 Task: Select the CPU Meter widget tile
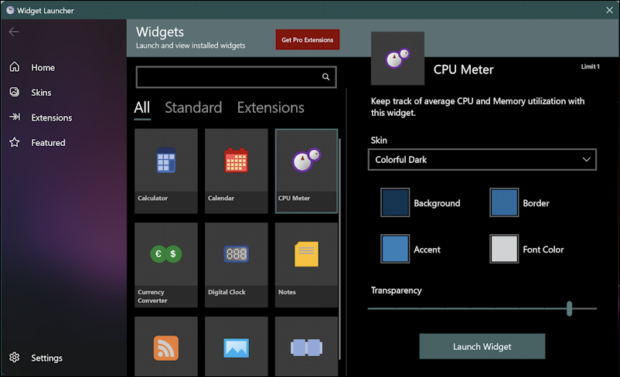pyautogui.click(x=306, y=171)
